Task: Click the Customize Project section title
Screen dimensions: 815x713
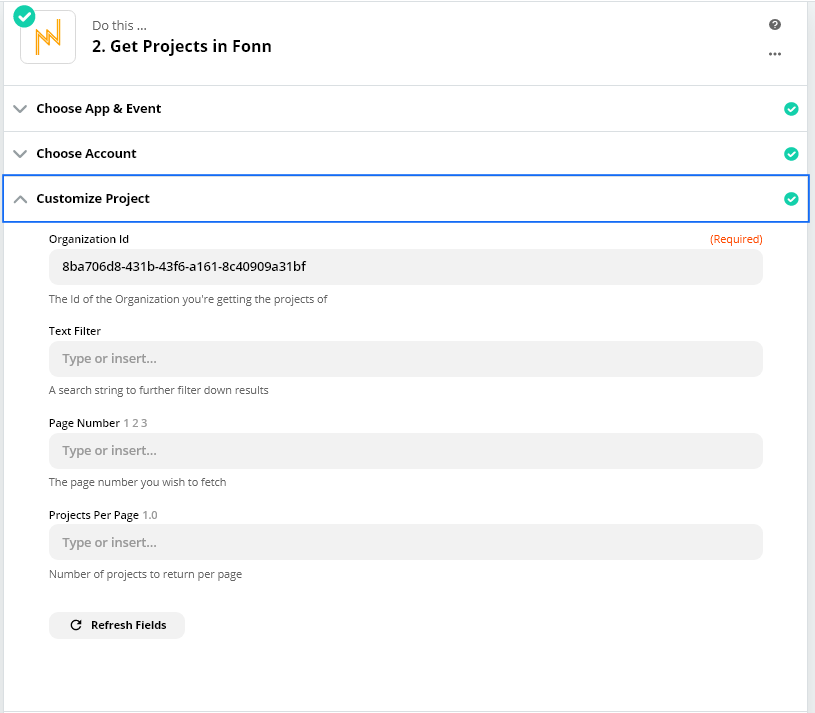Action: (93, 199)
